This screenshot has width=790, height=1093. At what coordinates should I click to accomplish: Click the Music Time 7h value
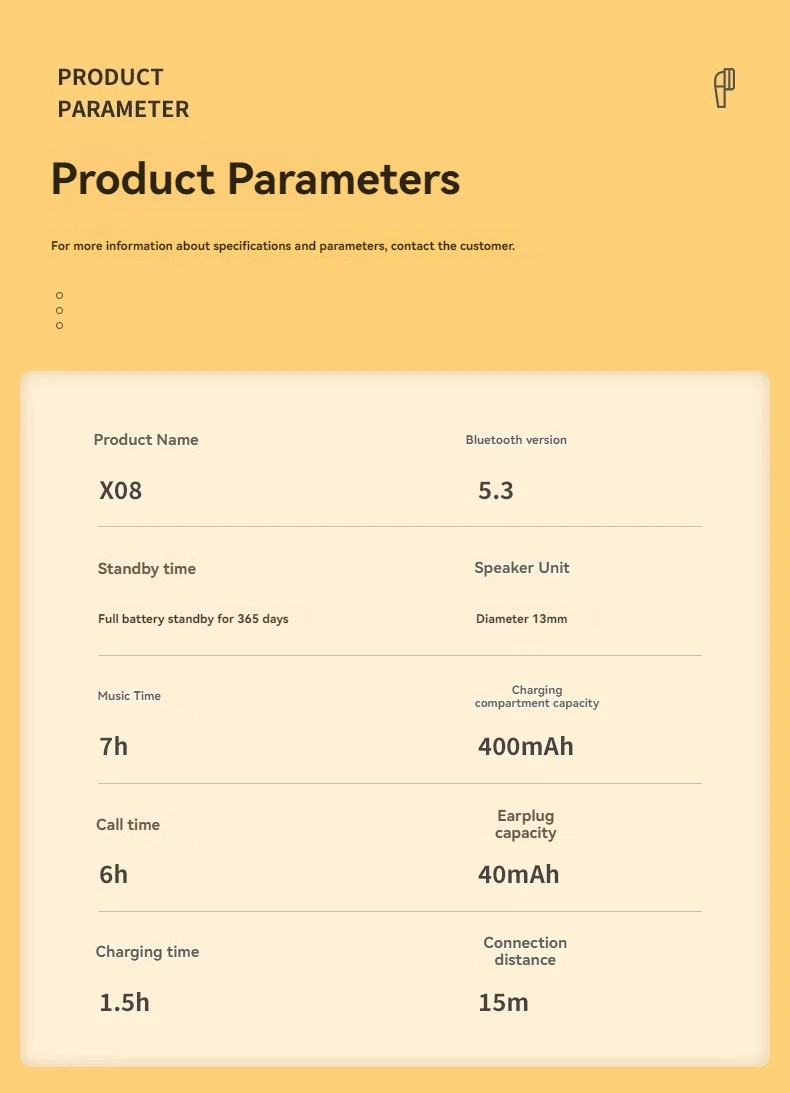[114, 746]
